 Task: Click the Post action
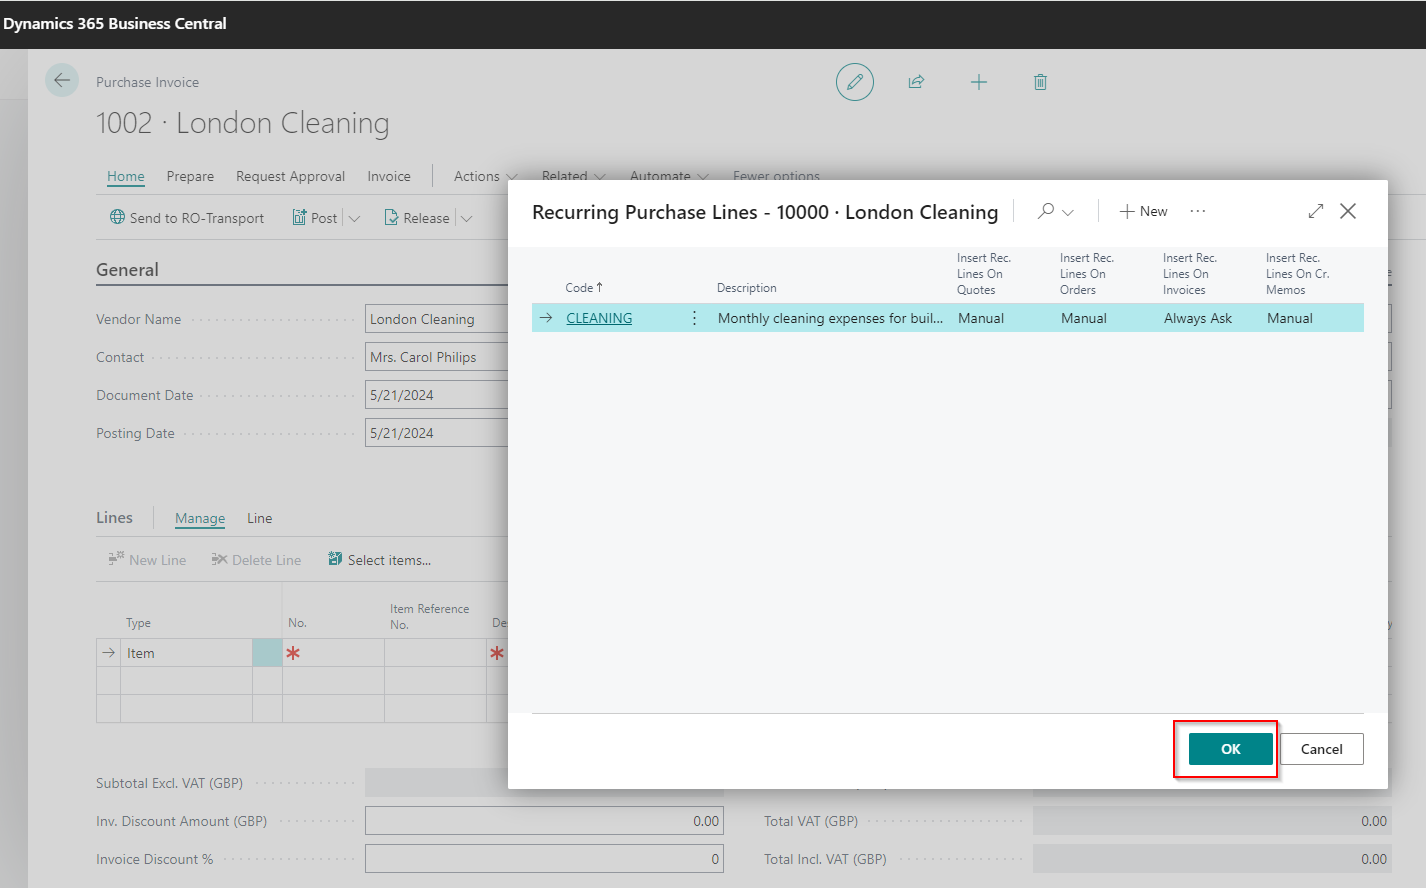(x=315, y=218)
